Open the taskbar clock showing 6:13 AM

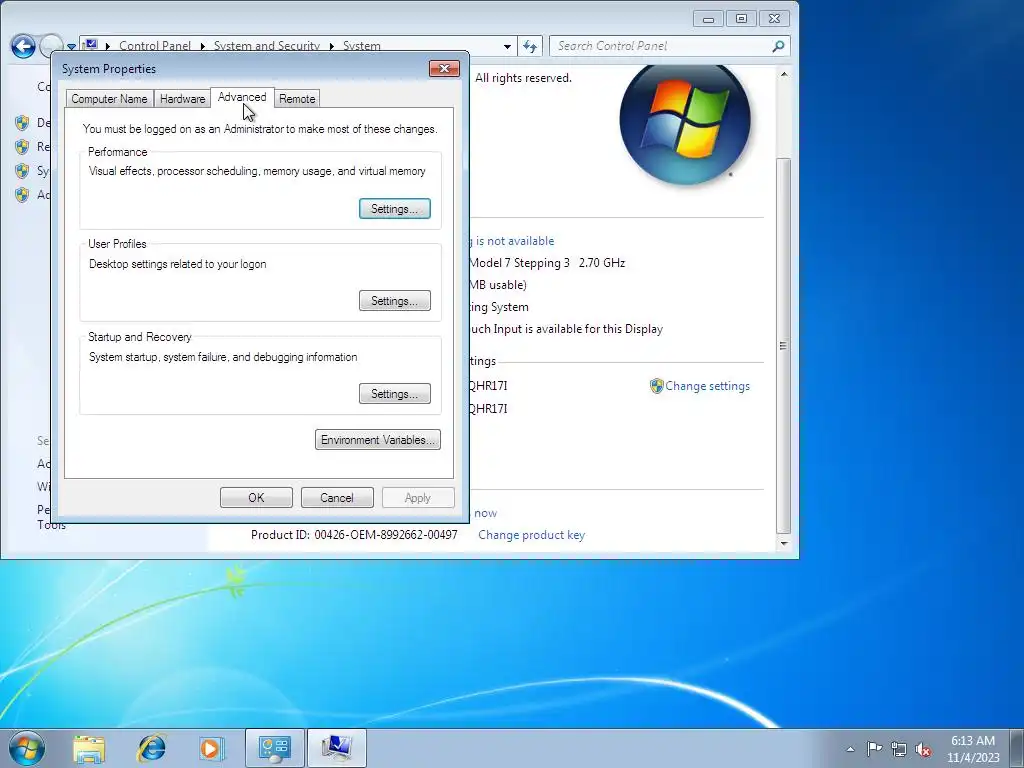[x=972, y=748]
